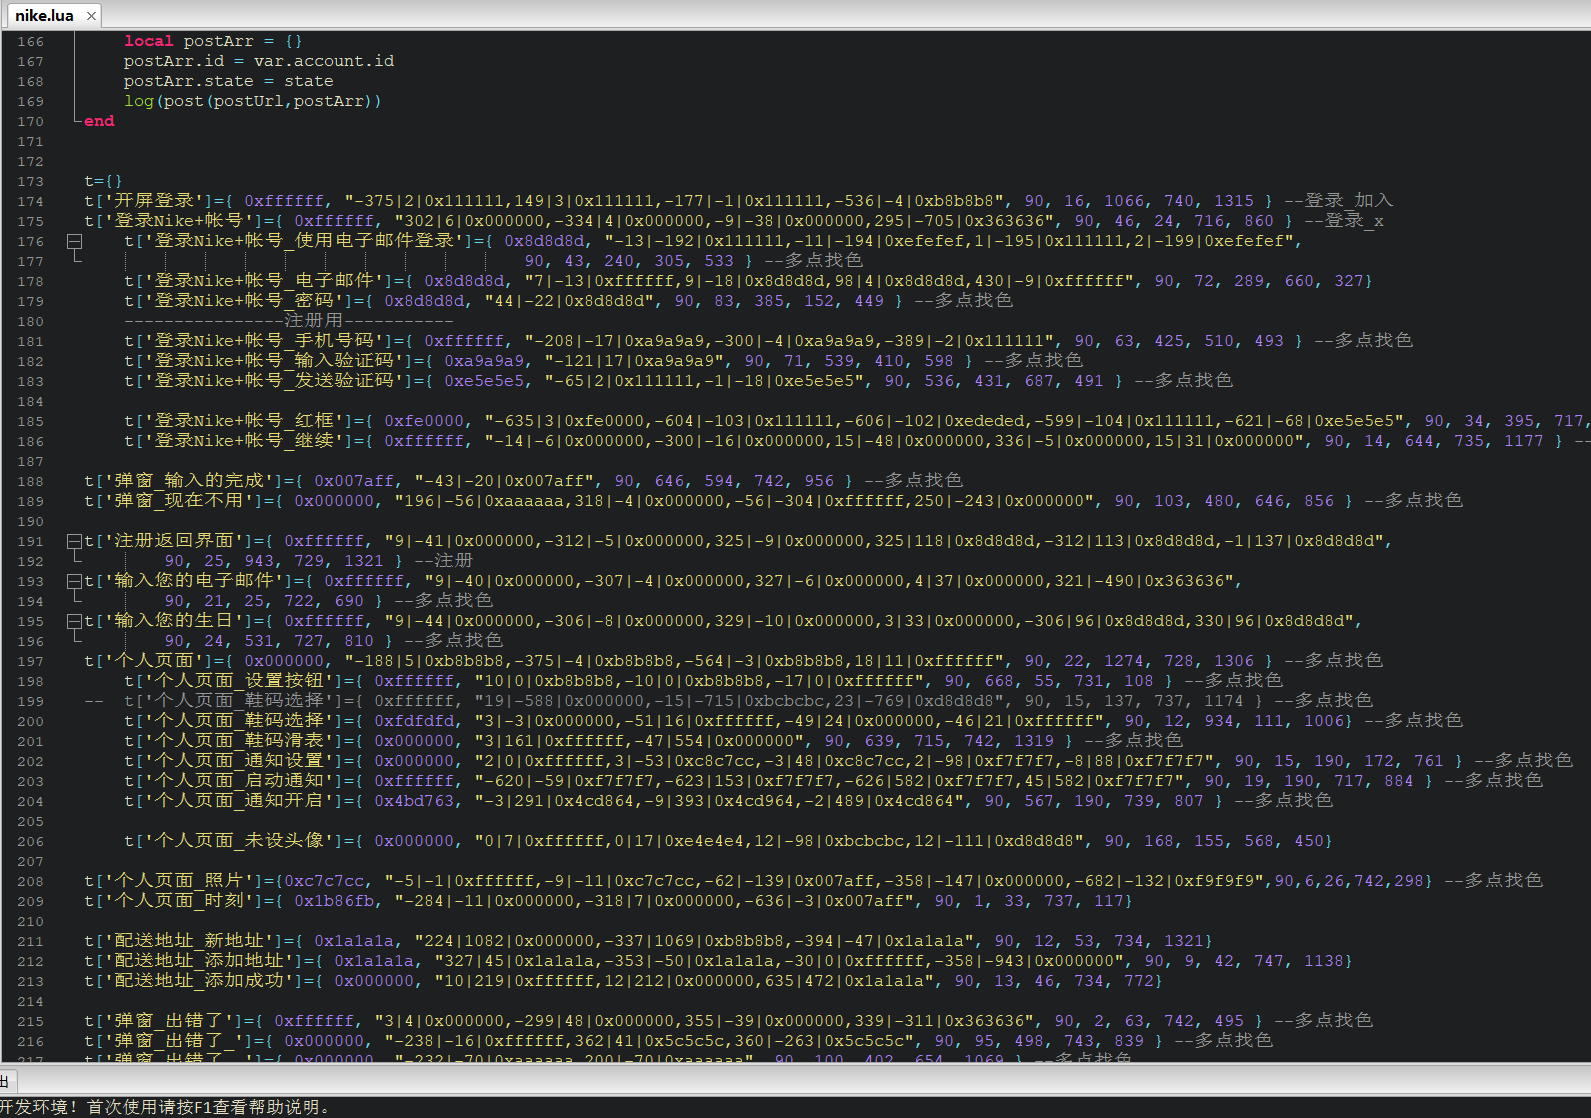
Task: Collapse the fold marker at line 193
Action: tap(74, 581)
